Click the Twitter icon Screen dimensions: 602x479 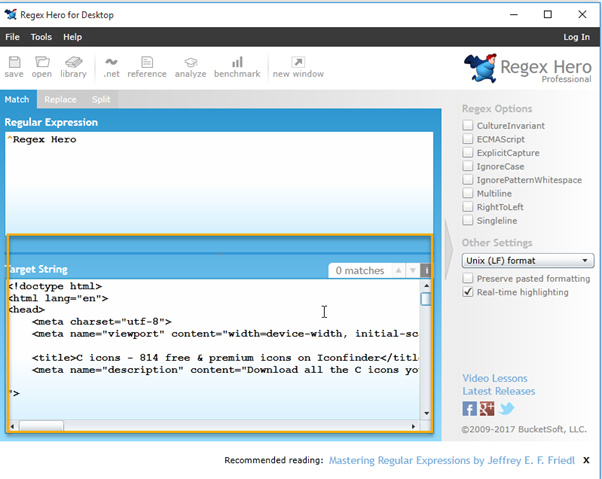pyautogui.click(x=506, y=408)
